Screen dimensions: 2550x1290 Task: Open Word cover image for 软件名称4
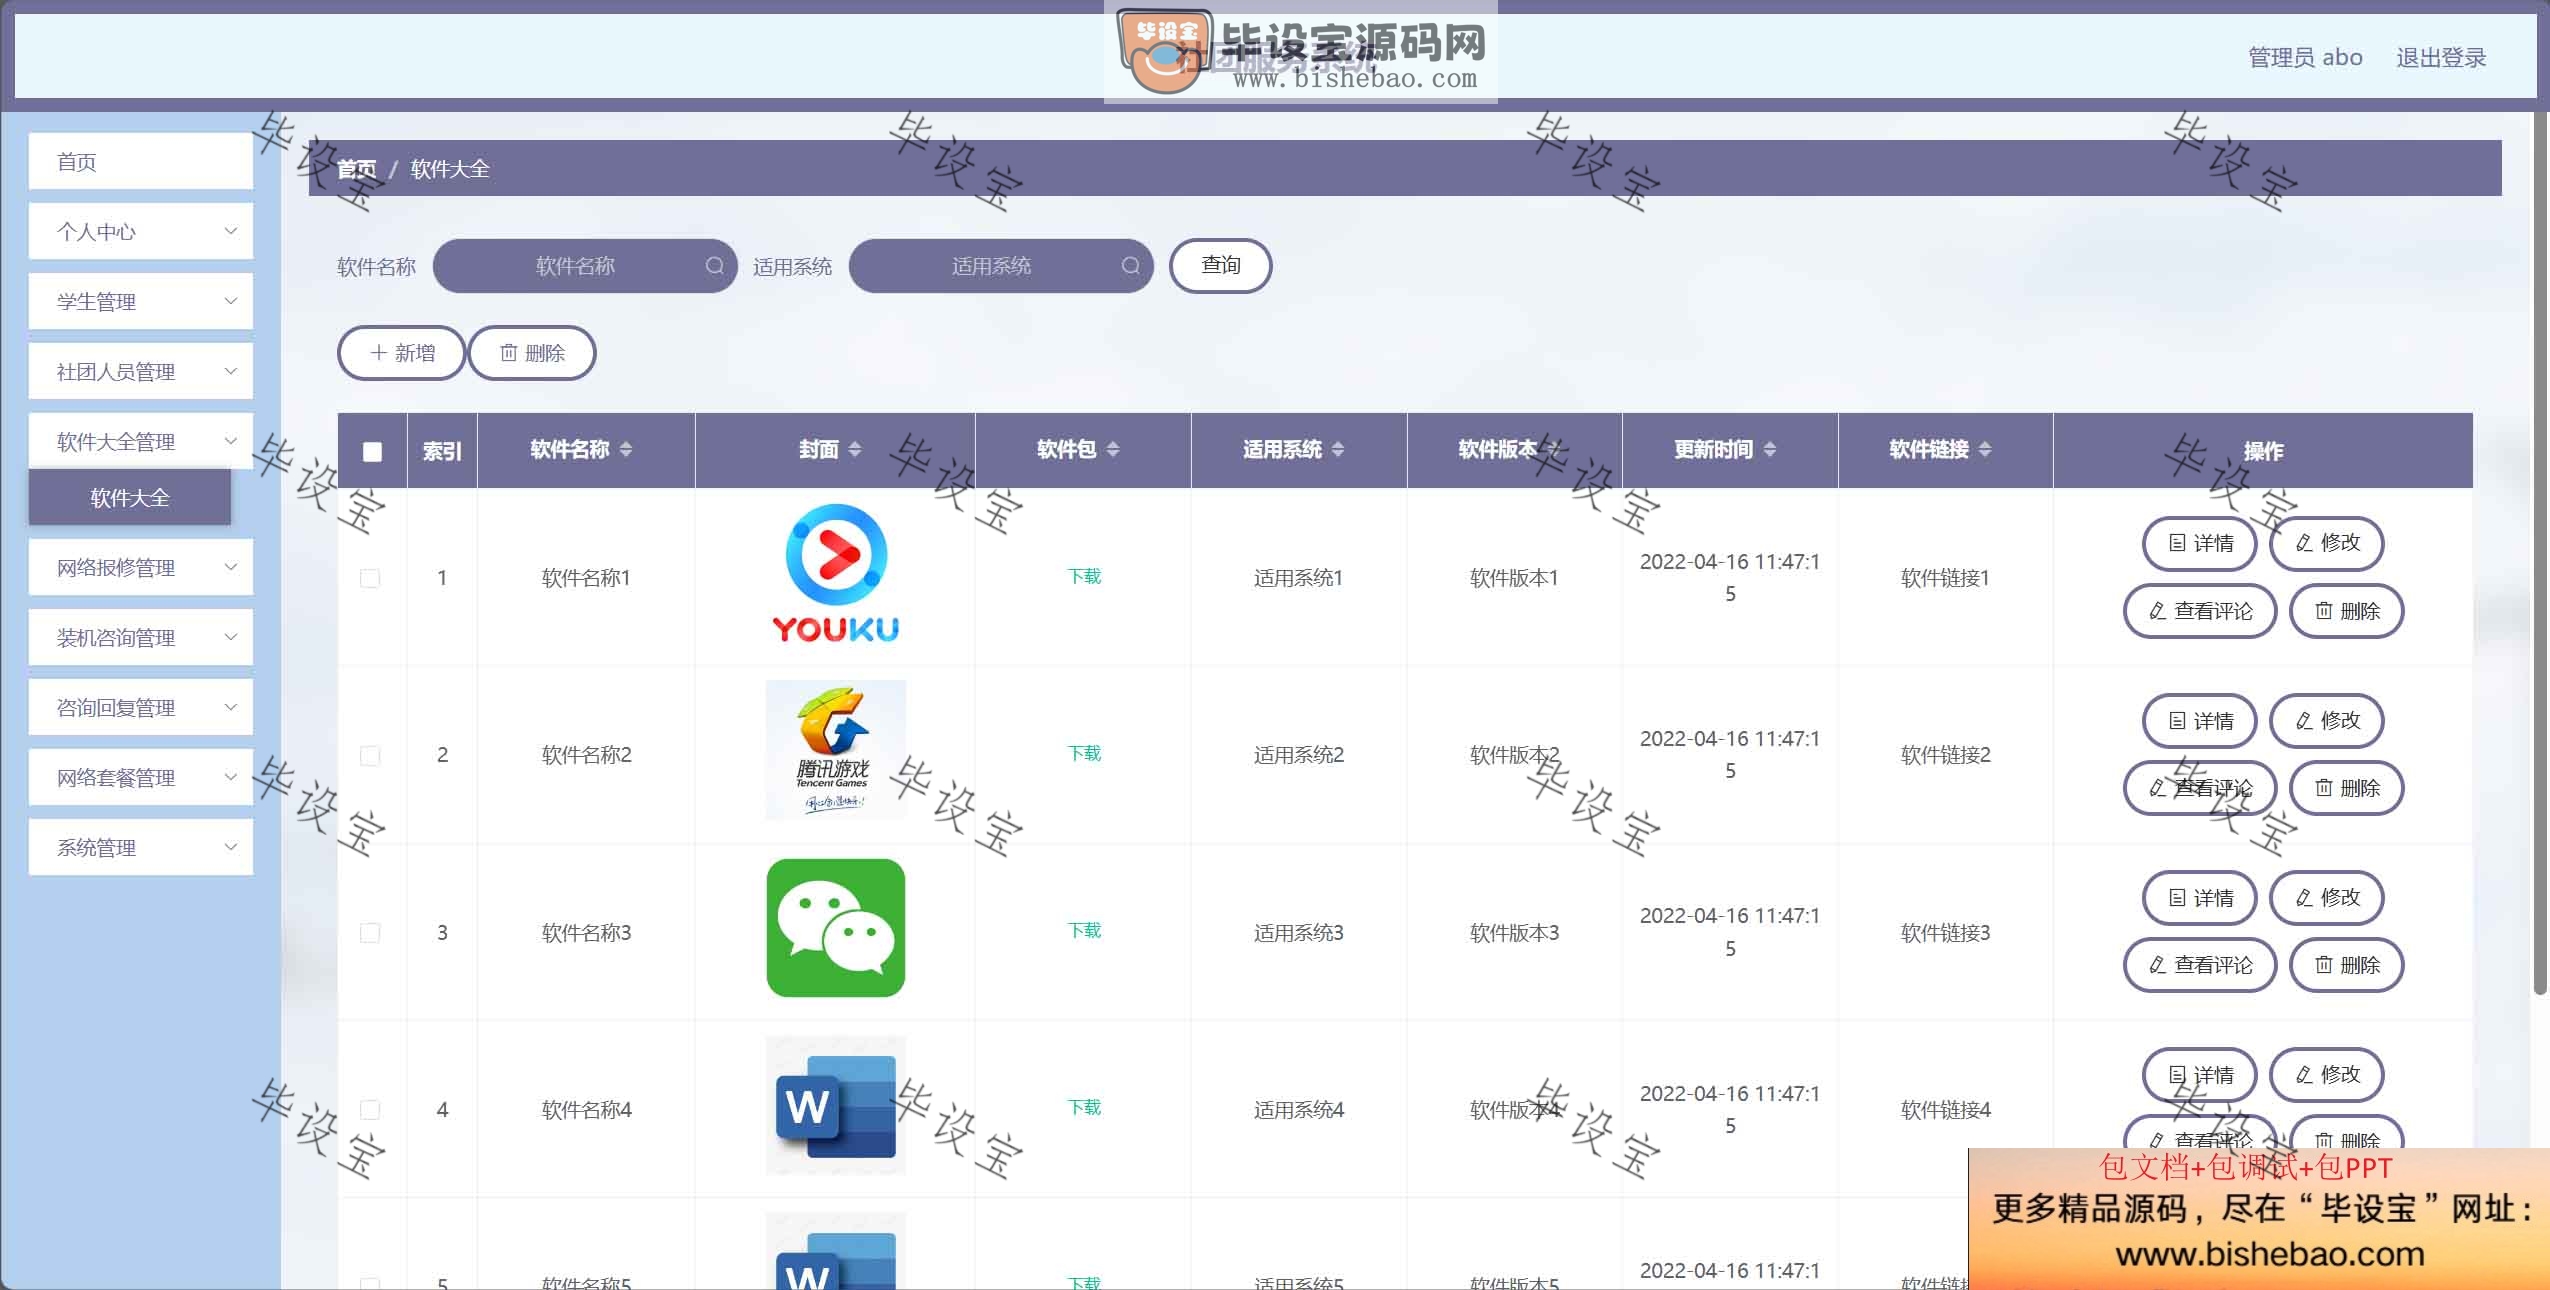836,1106
